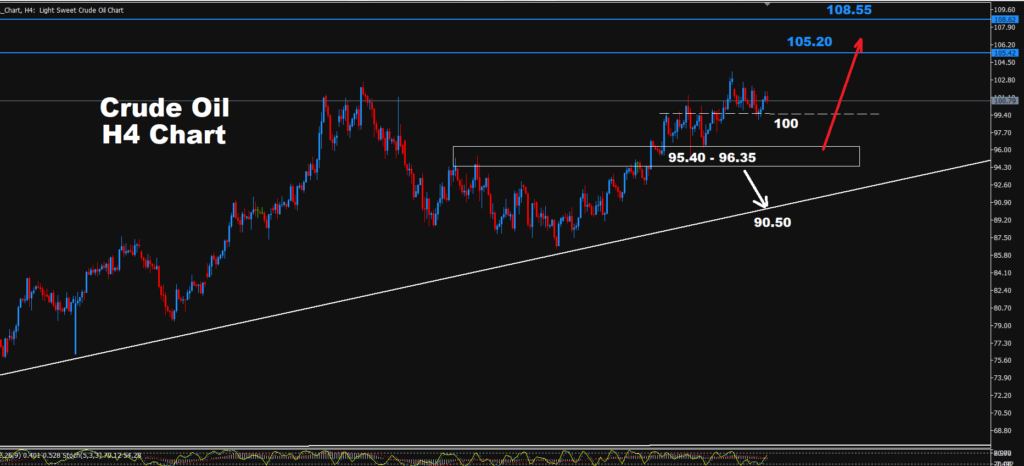Click the 99.40 value on price axis
Image resolution: width=1024 pixels, height=466 pixels.
tap(1002, 115)
